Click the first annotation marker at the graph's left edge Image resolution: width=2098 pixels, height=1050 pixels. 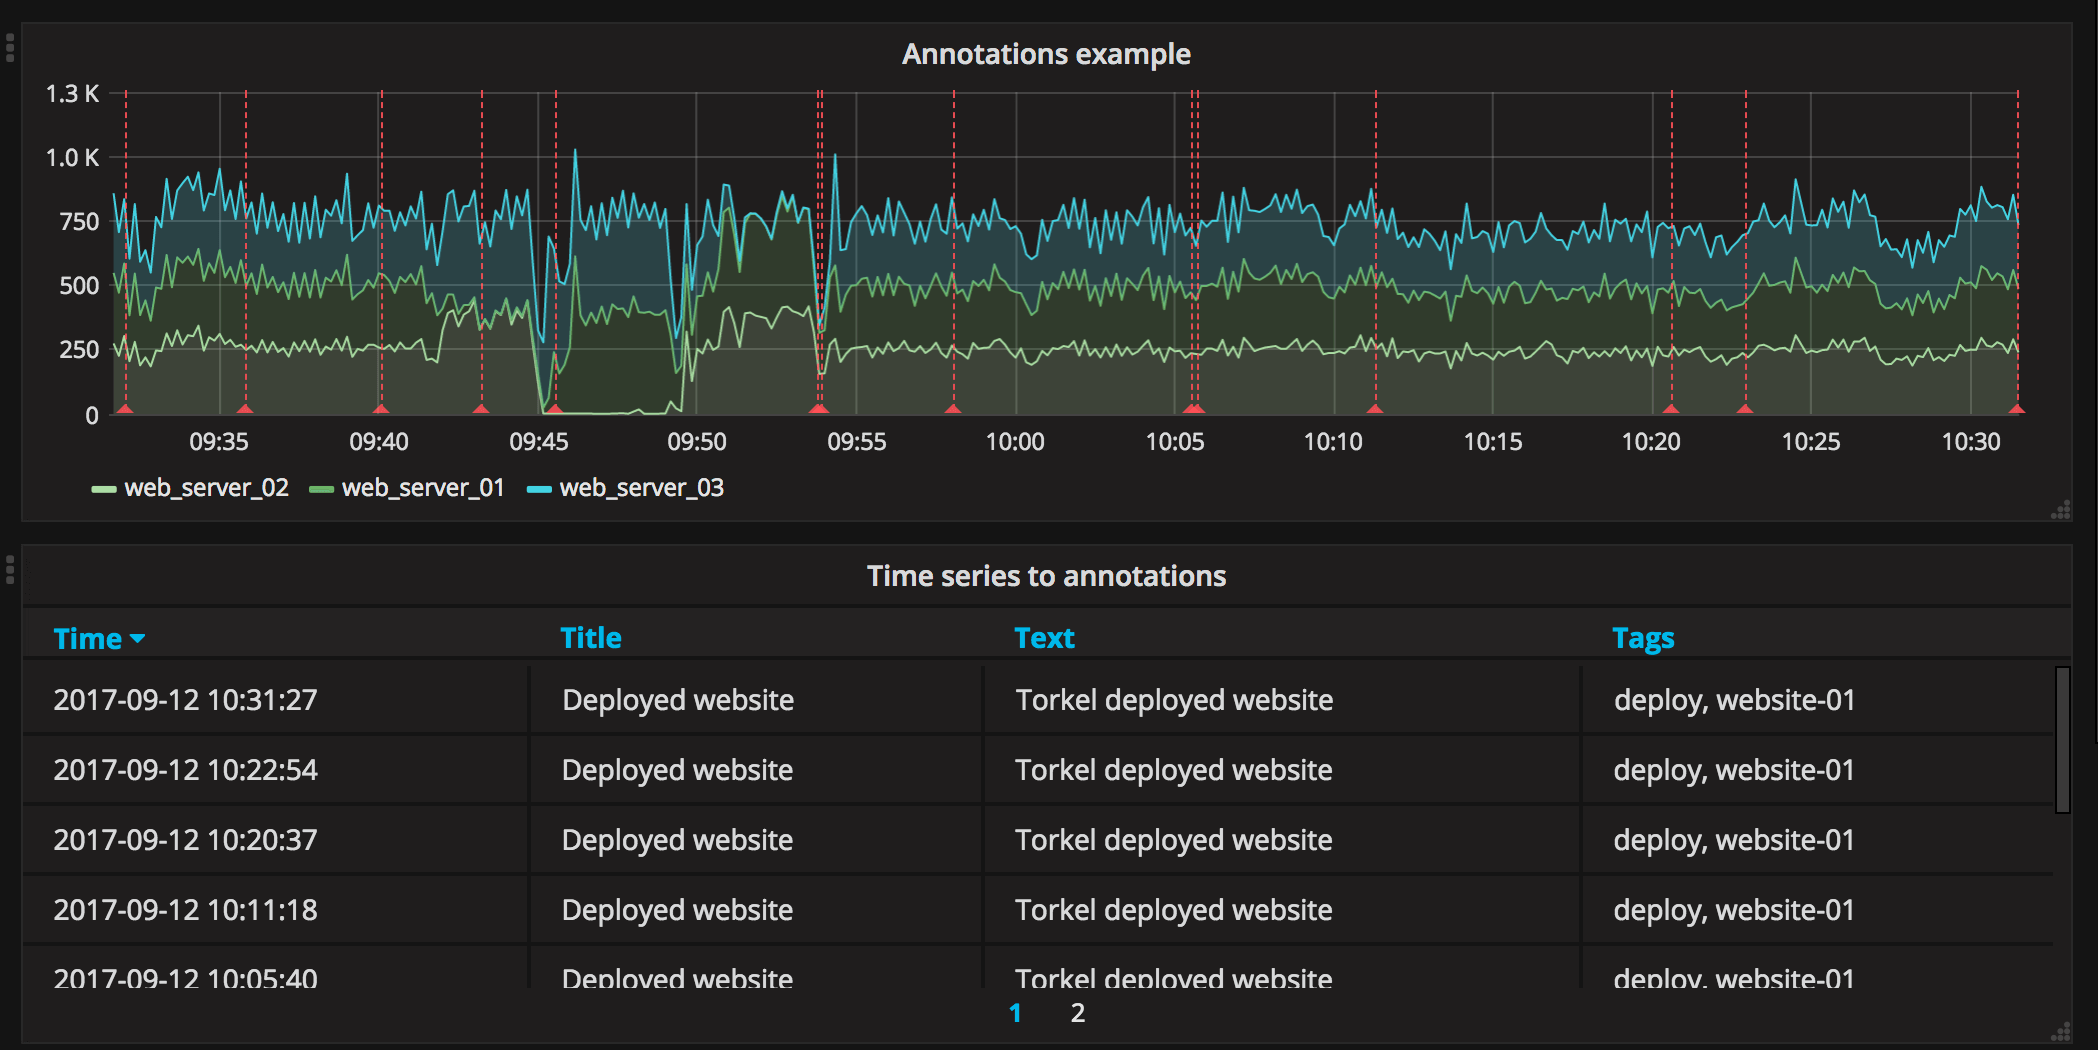[125, 409]
